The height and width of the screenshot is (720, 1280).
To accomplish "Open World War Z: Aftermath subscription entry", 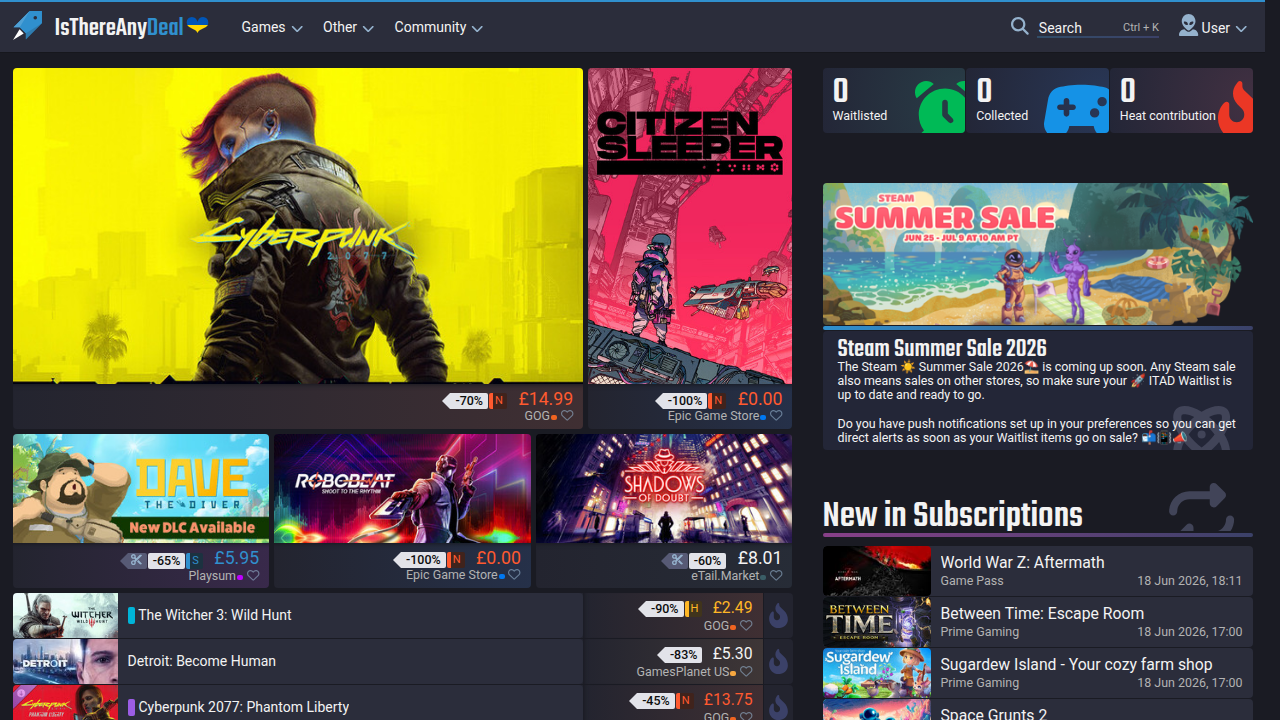I will coord(1038,570).
